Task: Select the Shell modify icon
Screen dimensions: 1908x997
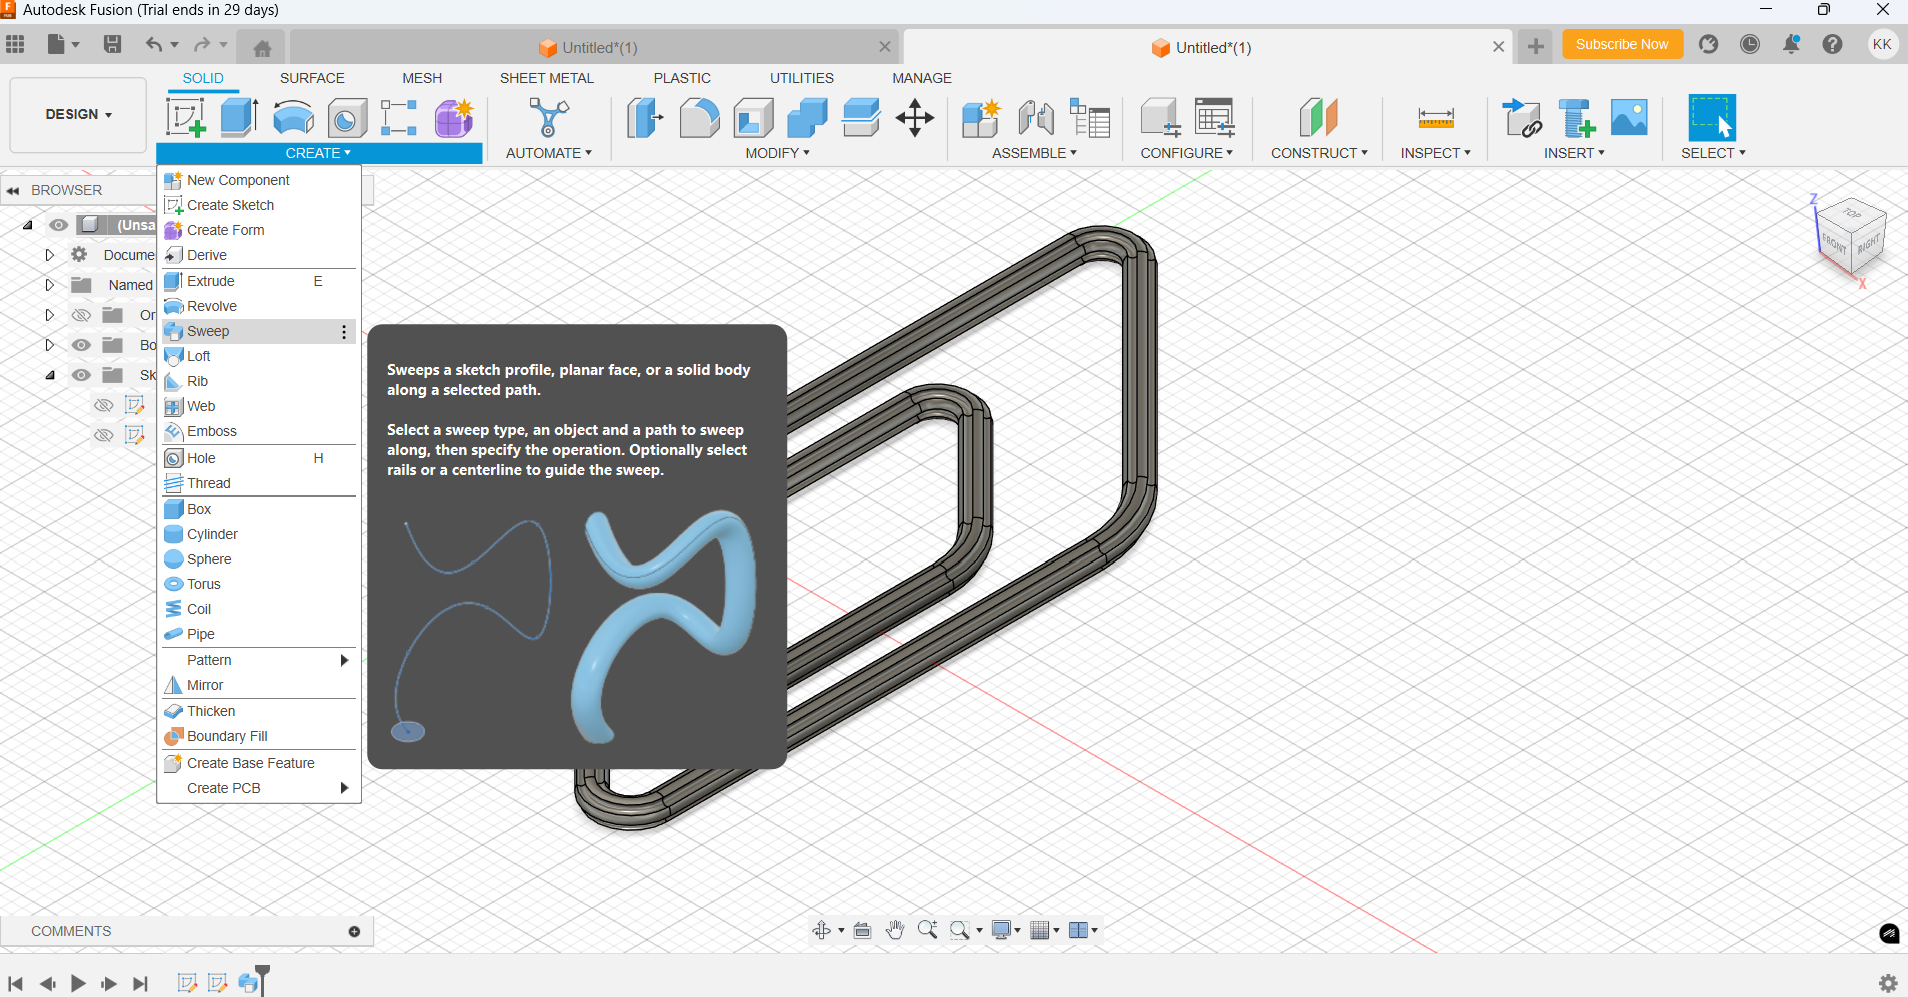Action: 753,117
